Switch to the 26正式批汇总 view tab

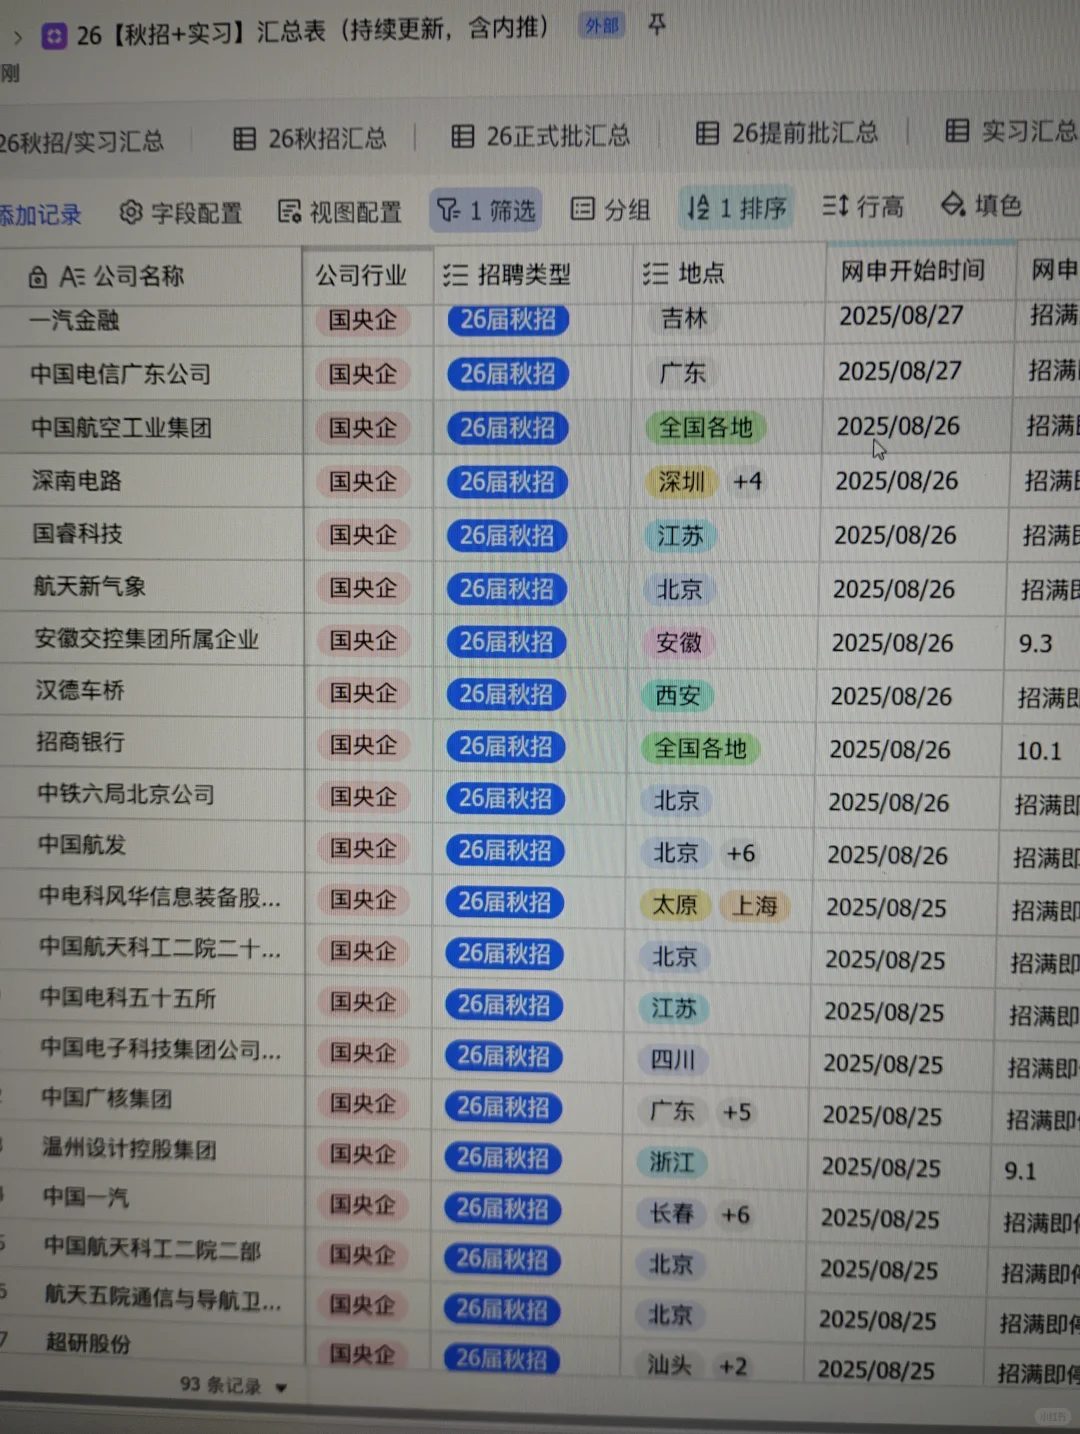[540, 136]
